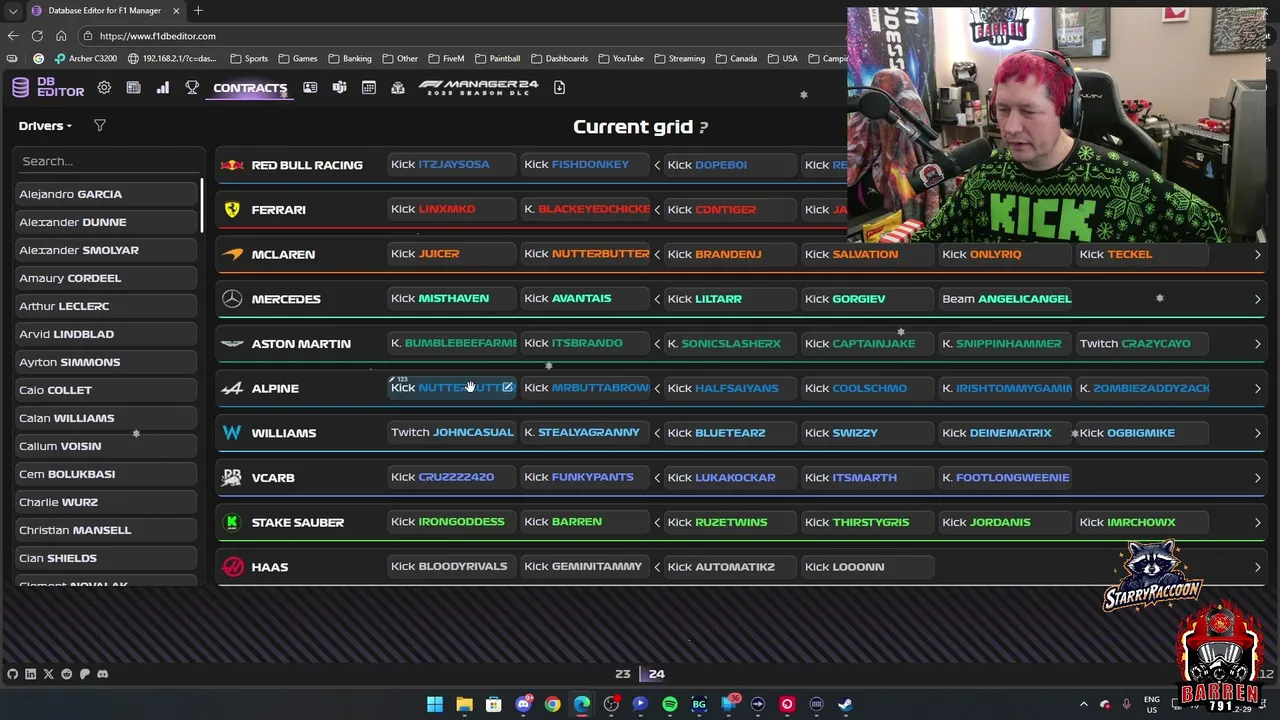The width and height of the screenshot is (1280, 720).
Task: Open the GitHub link icon in footer
Action: 12,674
